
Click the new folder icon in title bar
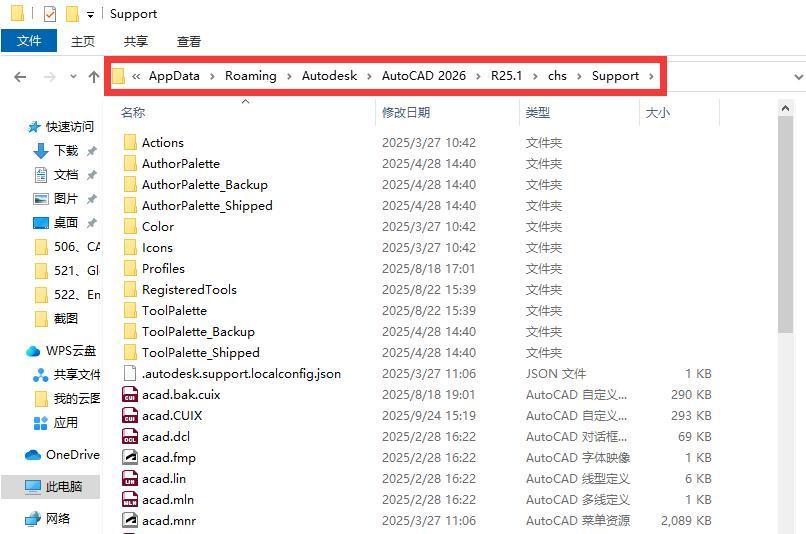click(72, 14)
